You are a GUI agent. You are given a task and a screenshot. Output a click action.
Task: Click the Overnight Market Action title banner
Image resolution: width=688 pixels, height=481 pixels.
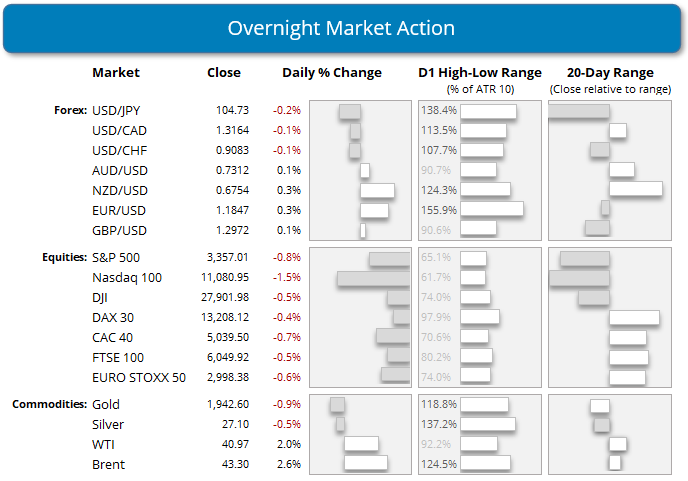point(343,27)
